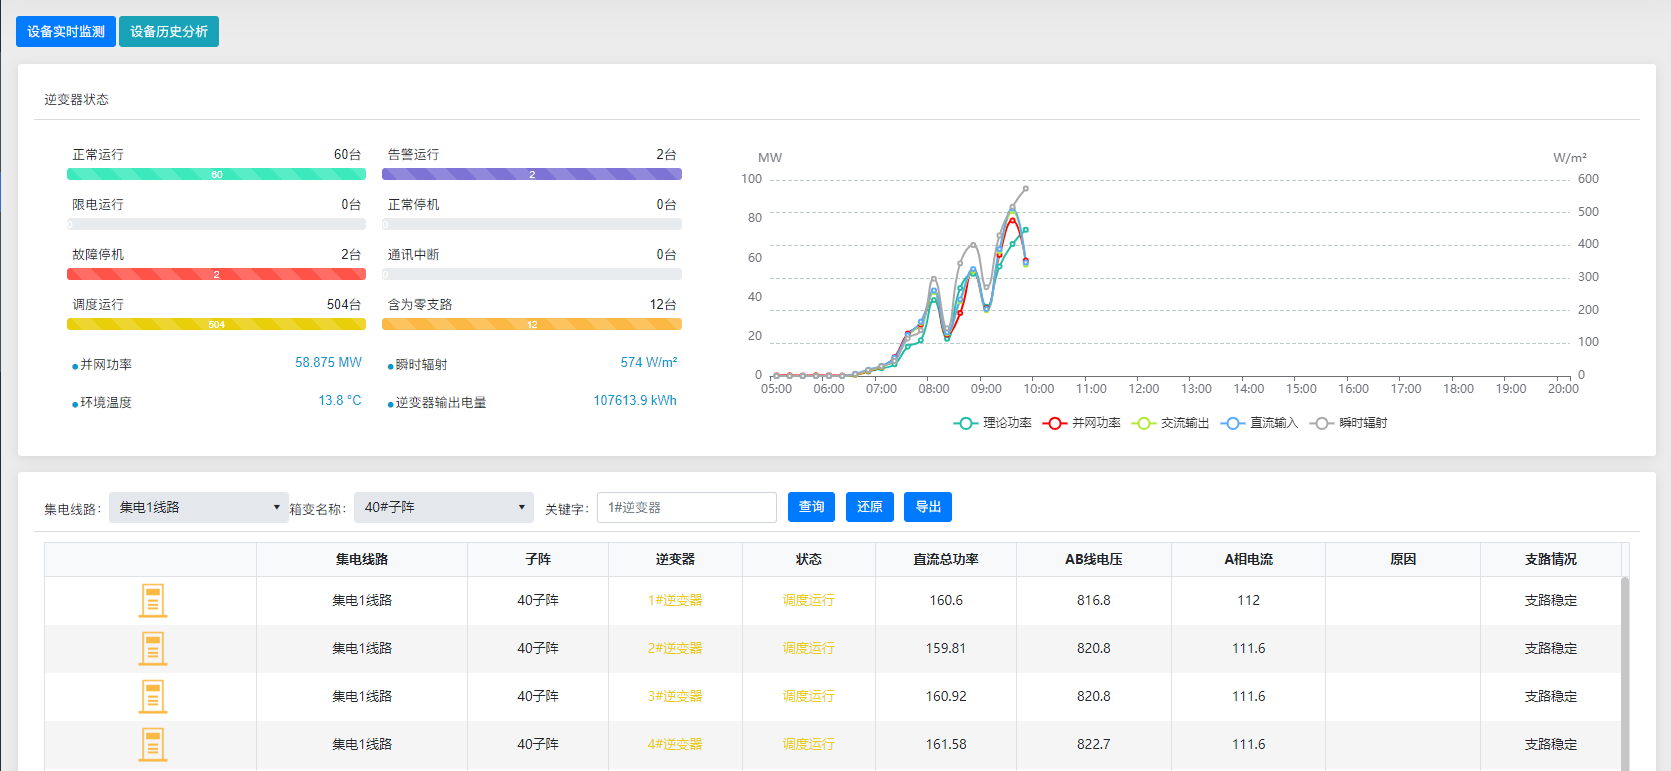Open the 集电线路 dropdown showing 集电1线路
The width and height of the screenshot is (1671, 771).
tap(199, 507)
